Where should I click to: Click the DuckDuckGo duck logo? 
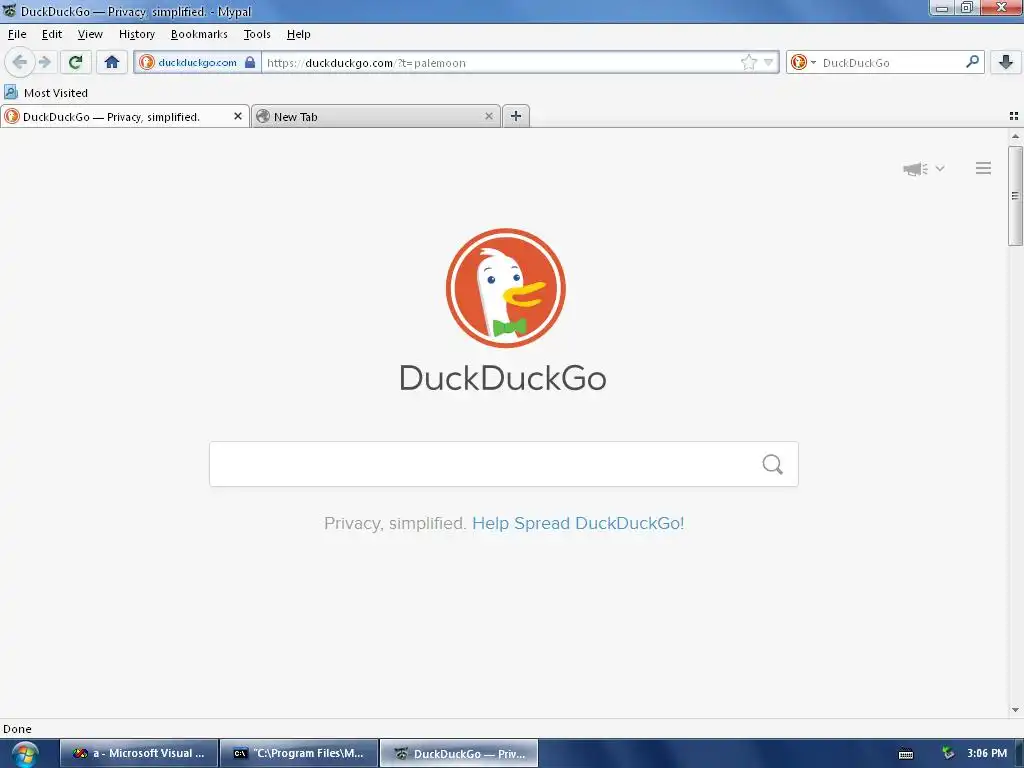pos(505,288)
